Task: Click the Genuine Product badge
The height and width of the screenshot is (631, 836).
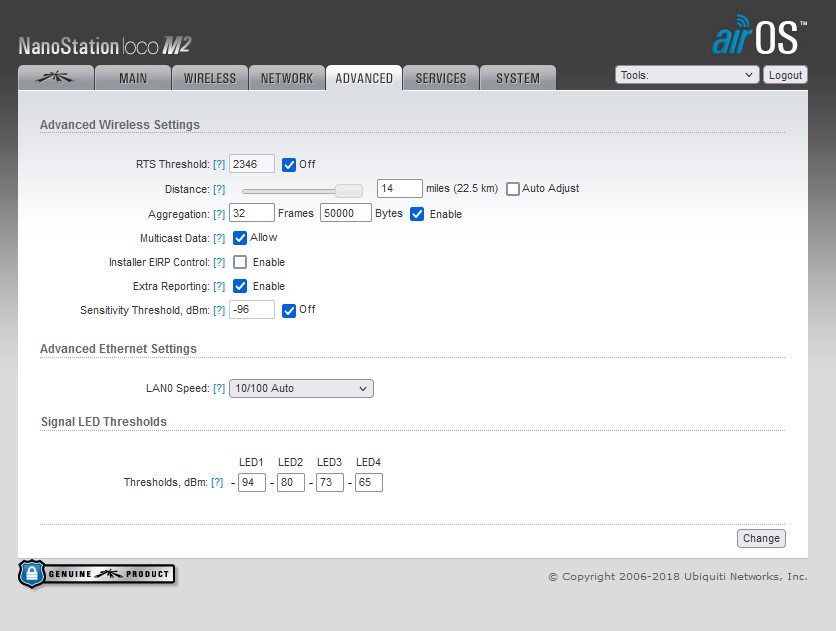Action: coord(97,574)
